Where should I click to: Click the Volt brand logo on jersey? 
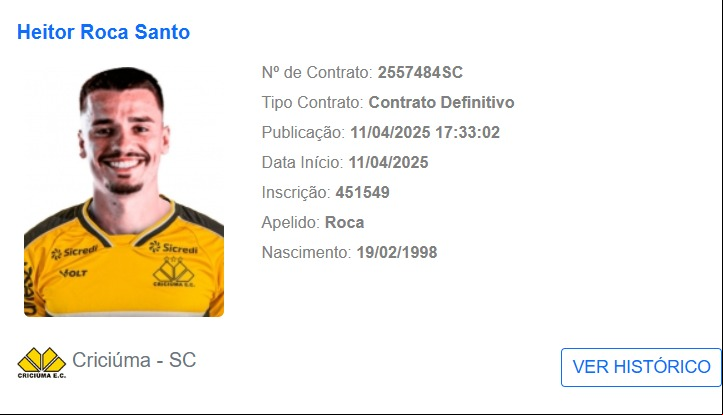coord(73,273)
